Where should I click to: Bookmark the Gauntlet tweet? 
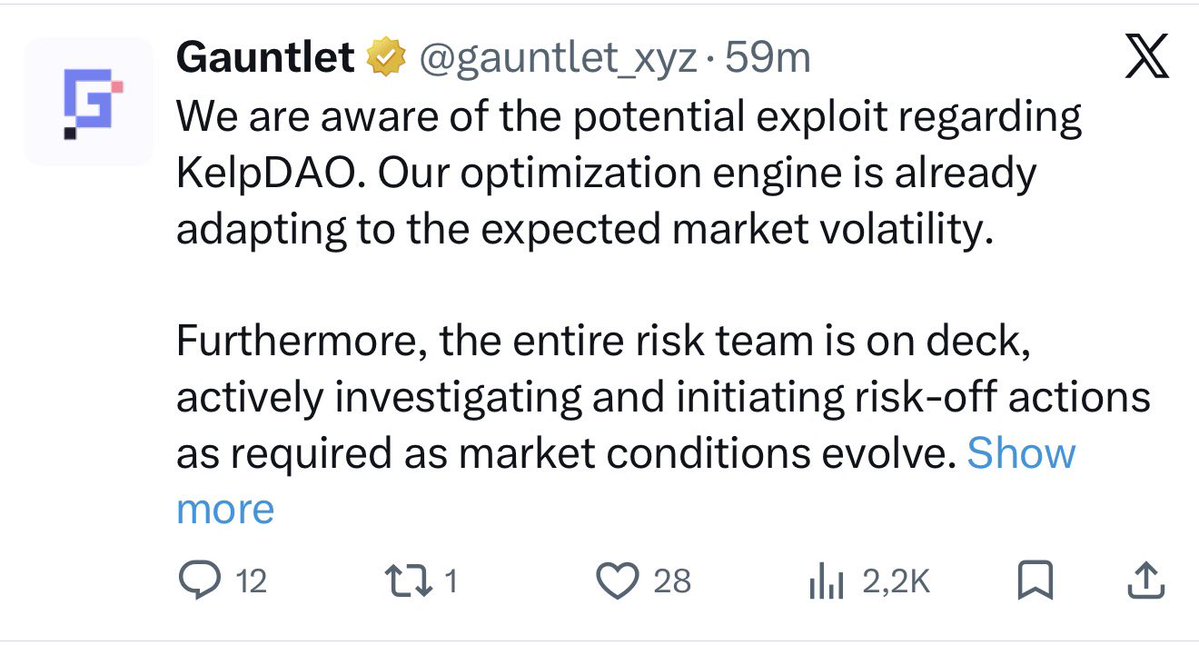coord(1032,580)
